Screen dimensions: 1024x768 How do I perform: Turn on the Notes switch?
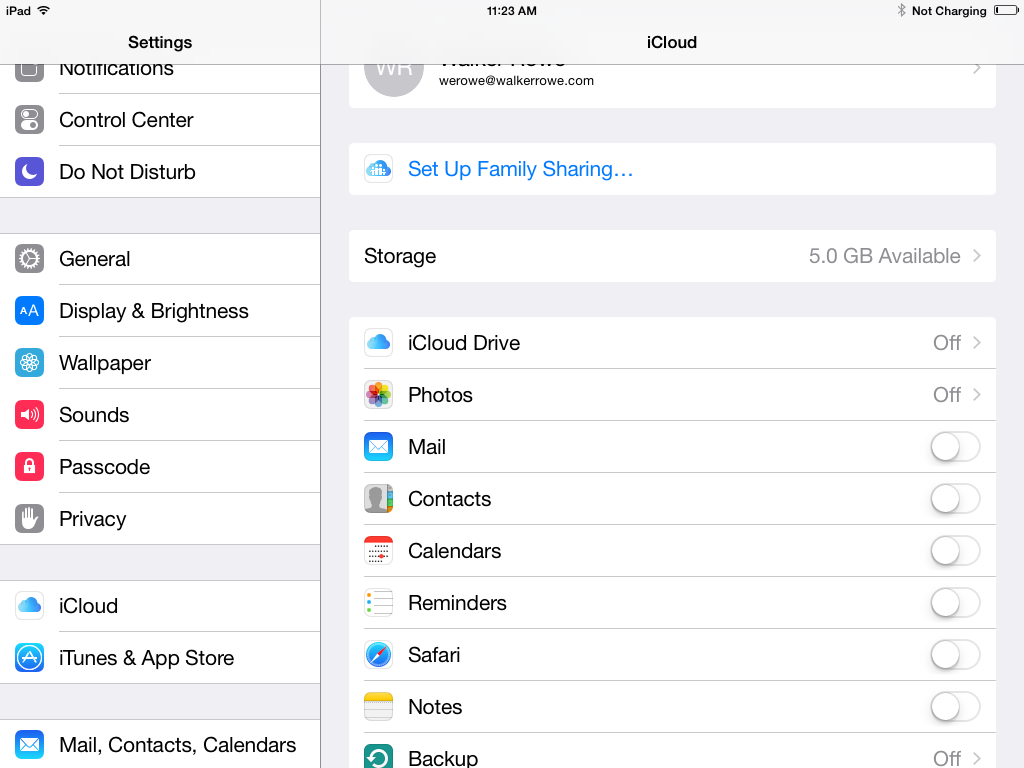[x=955, y=707]
